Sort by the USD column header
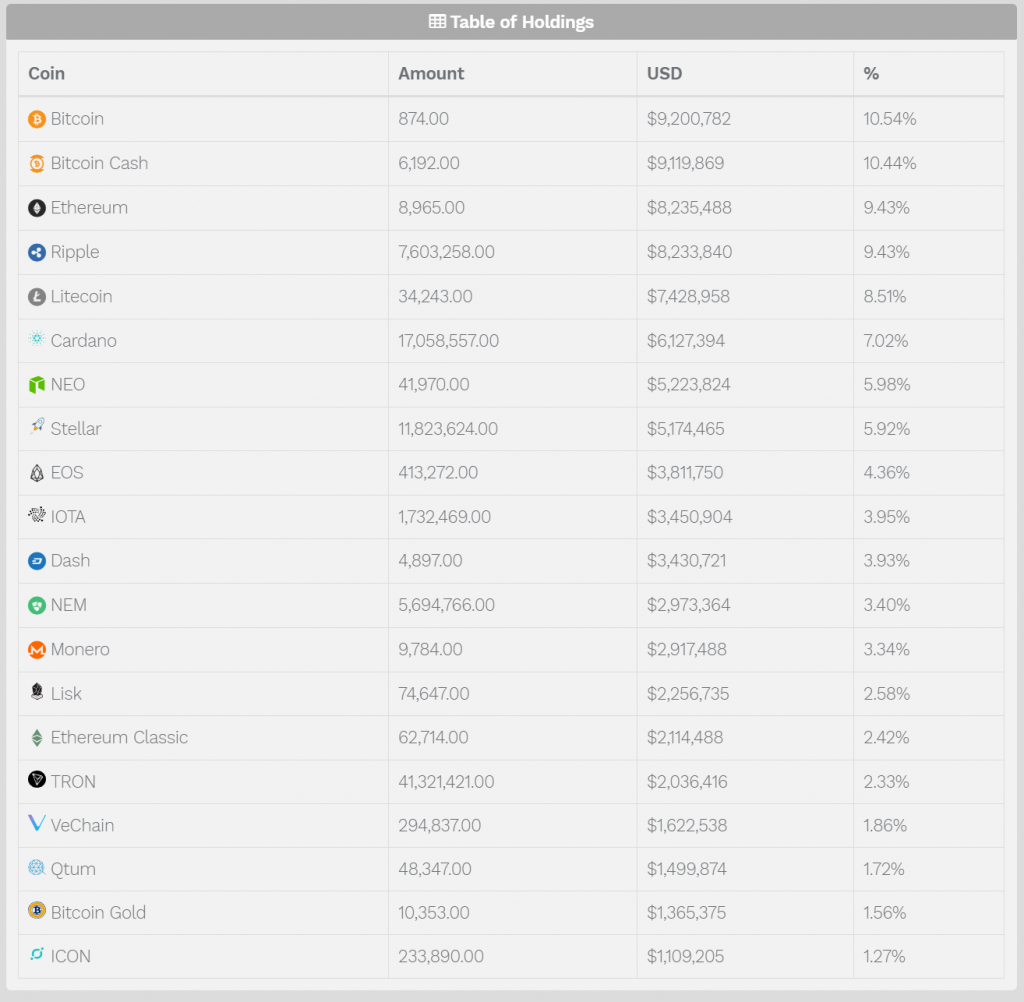This screenshot has height=1002, width=1024. click(x=665, y=73)
